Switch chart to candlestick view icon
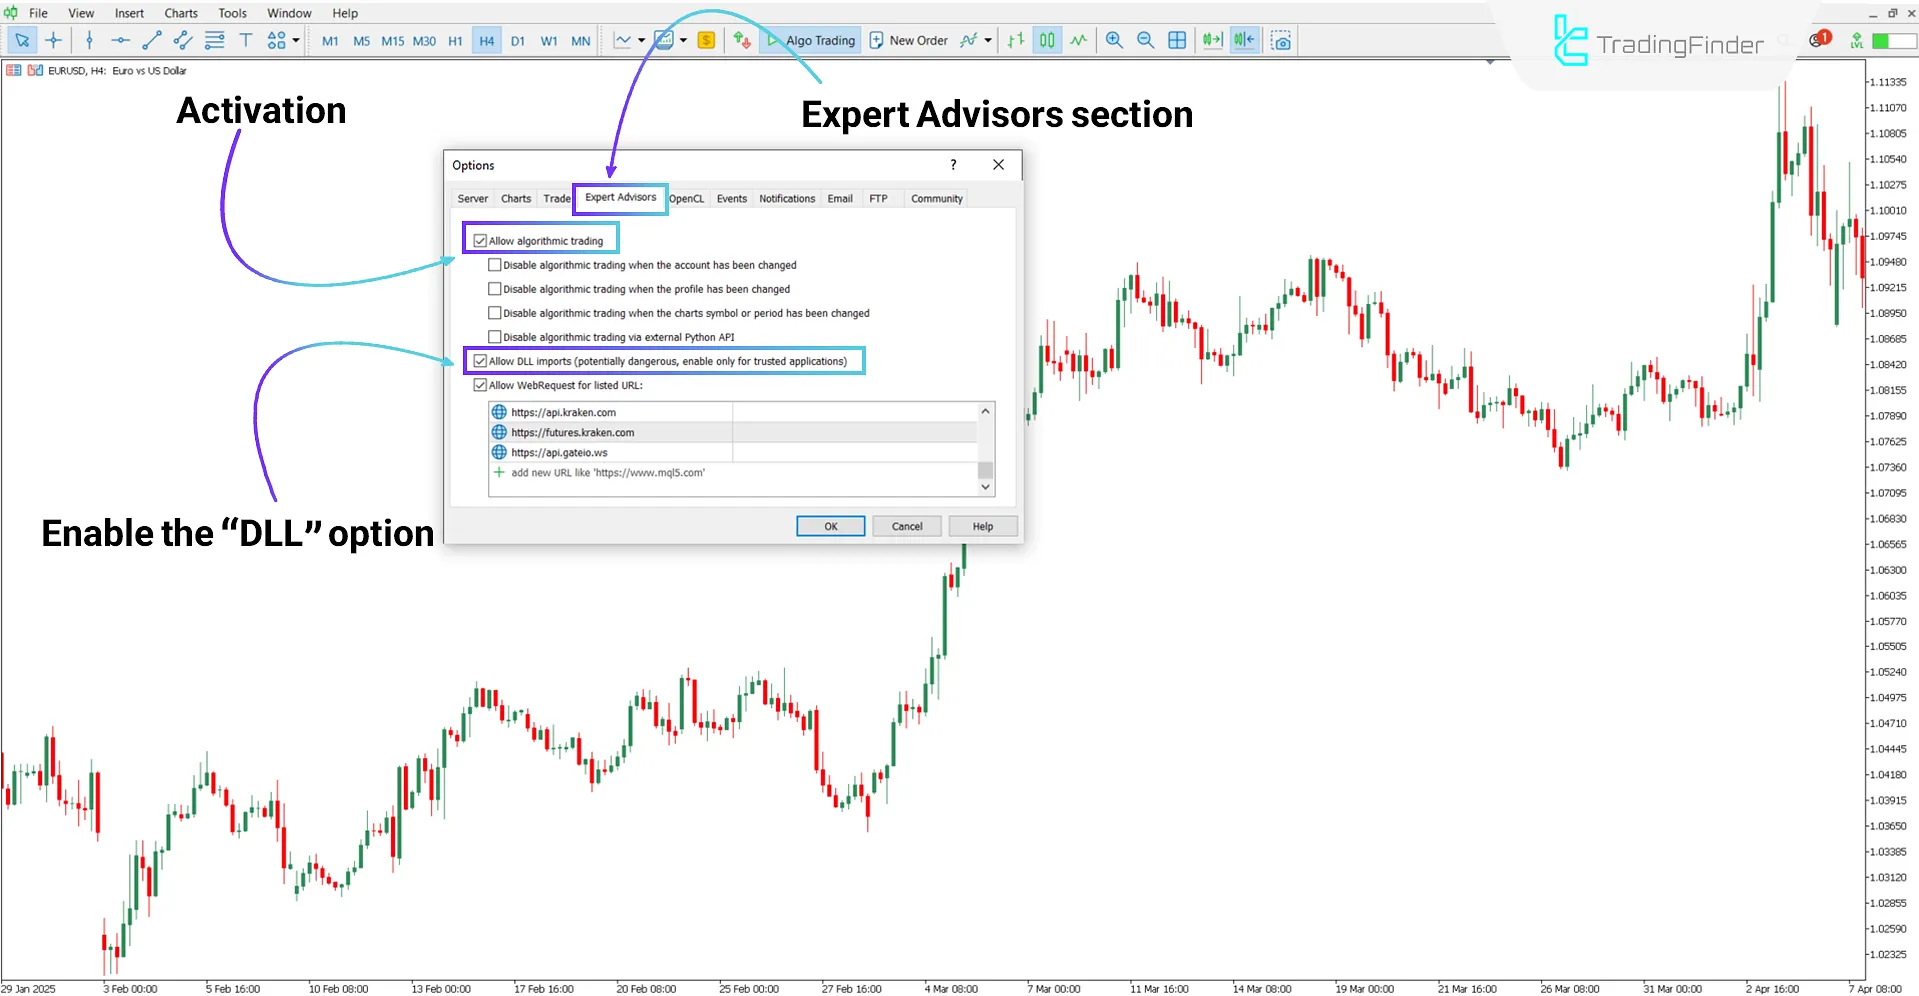This screenshot has width=1919, height=996. click(x=1047, y=40)
